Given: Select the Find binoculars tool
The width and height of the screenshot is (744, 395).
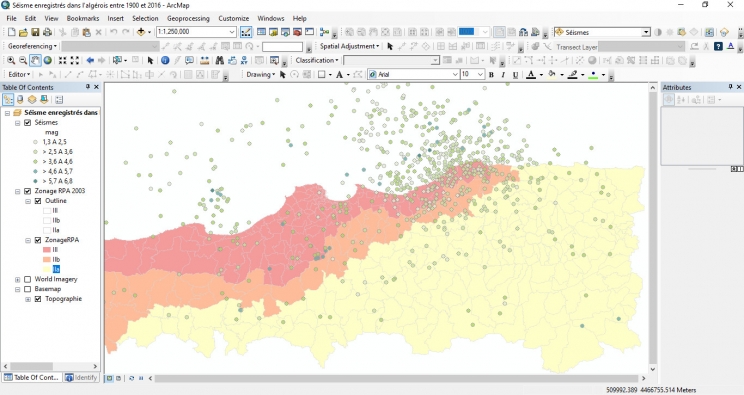Looking at the screenshot, I should [x=220, y=60].
